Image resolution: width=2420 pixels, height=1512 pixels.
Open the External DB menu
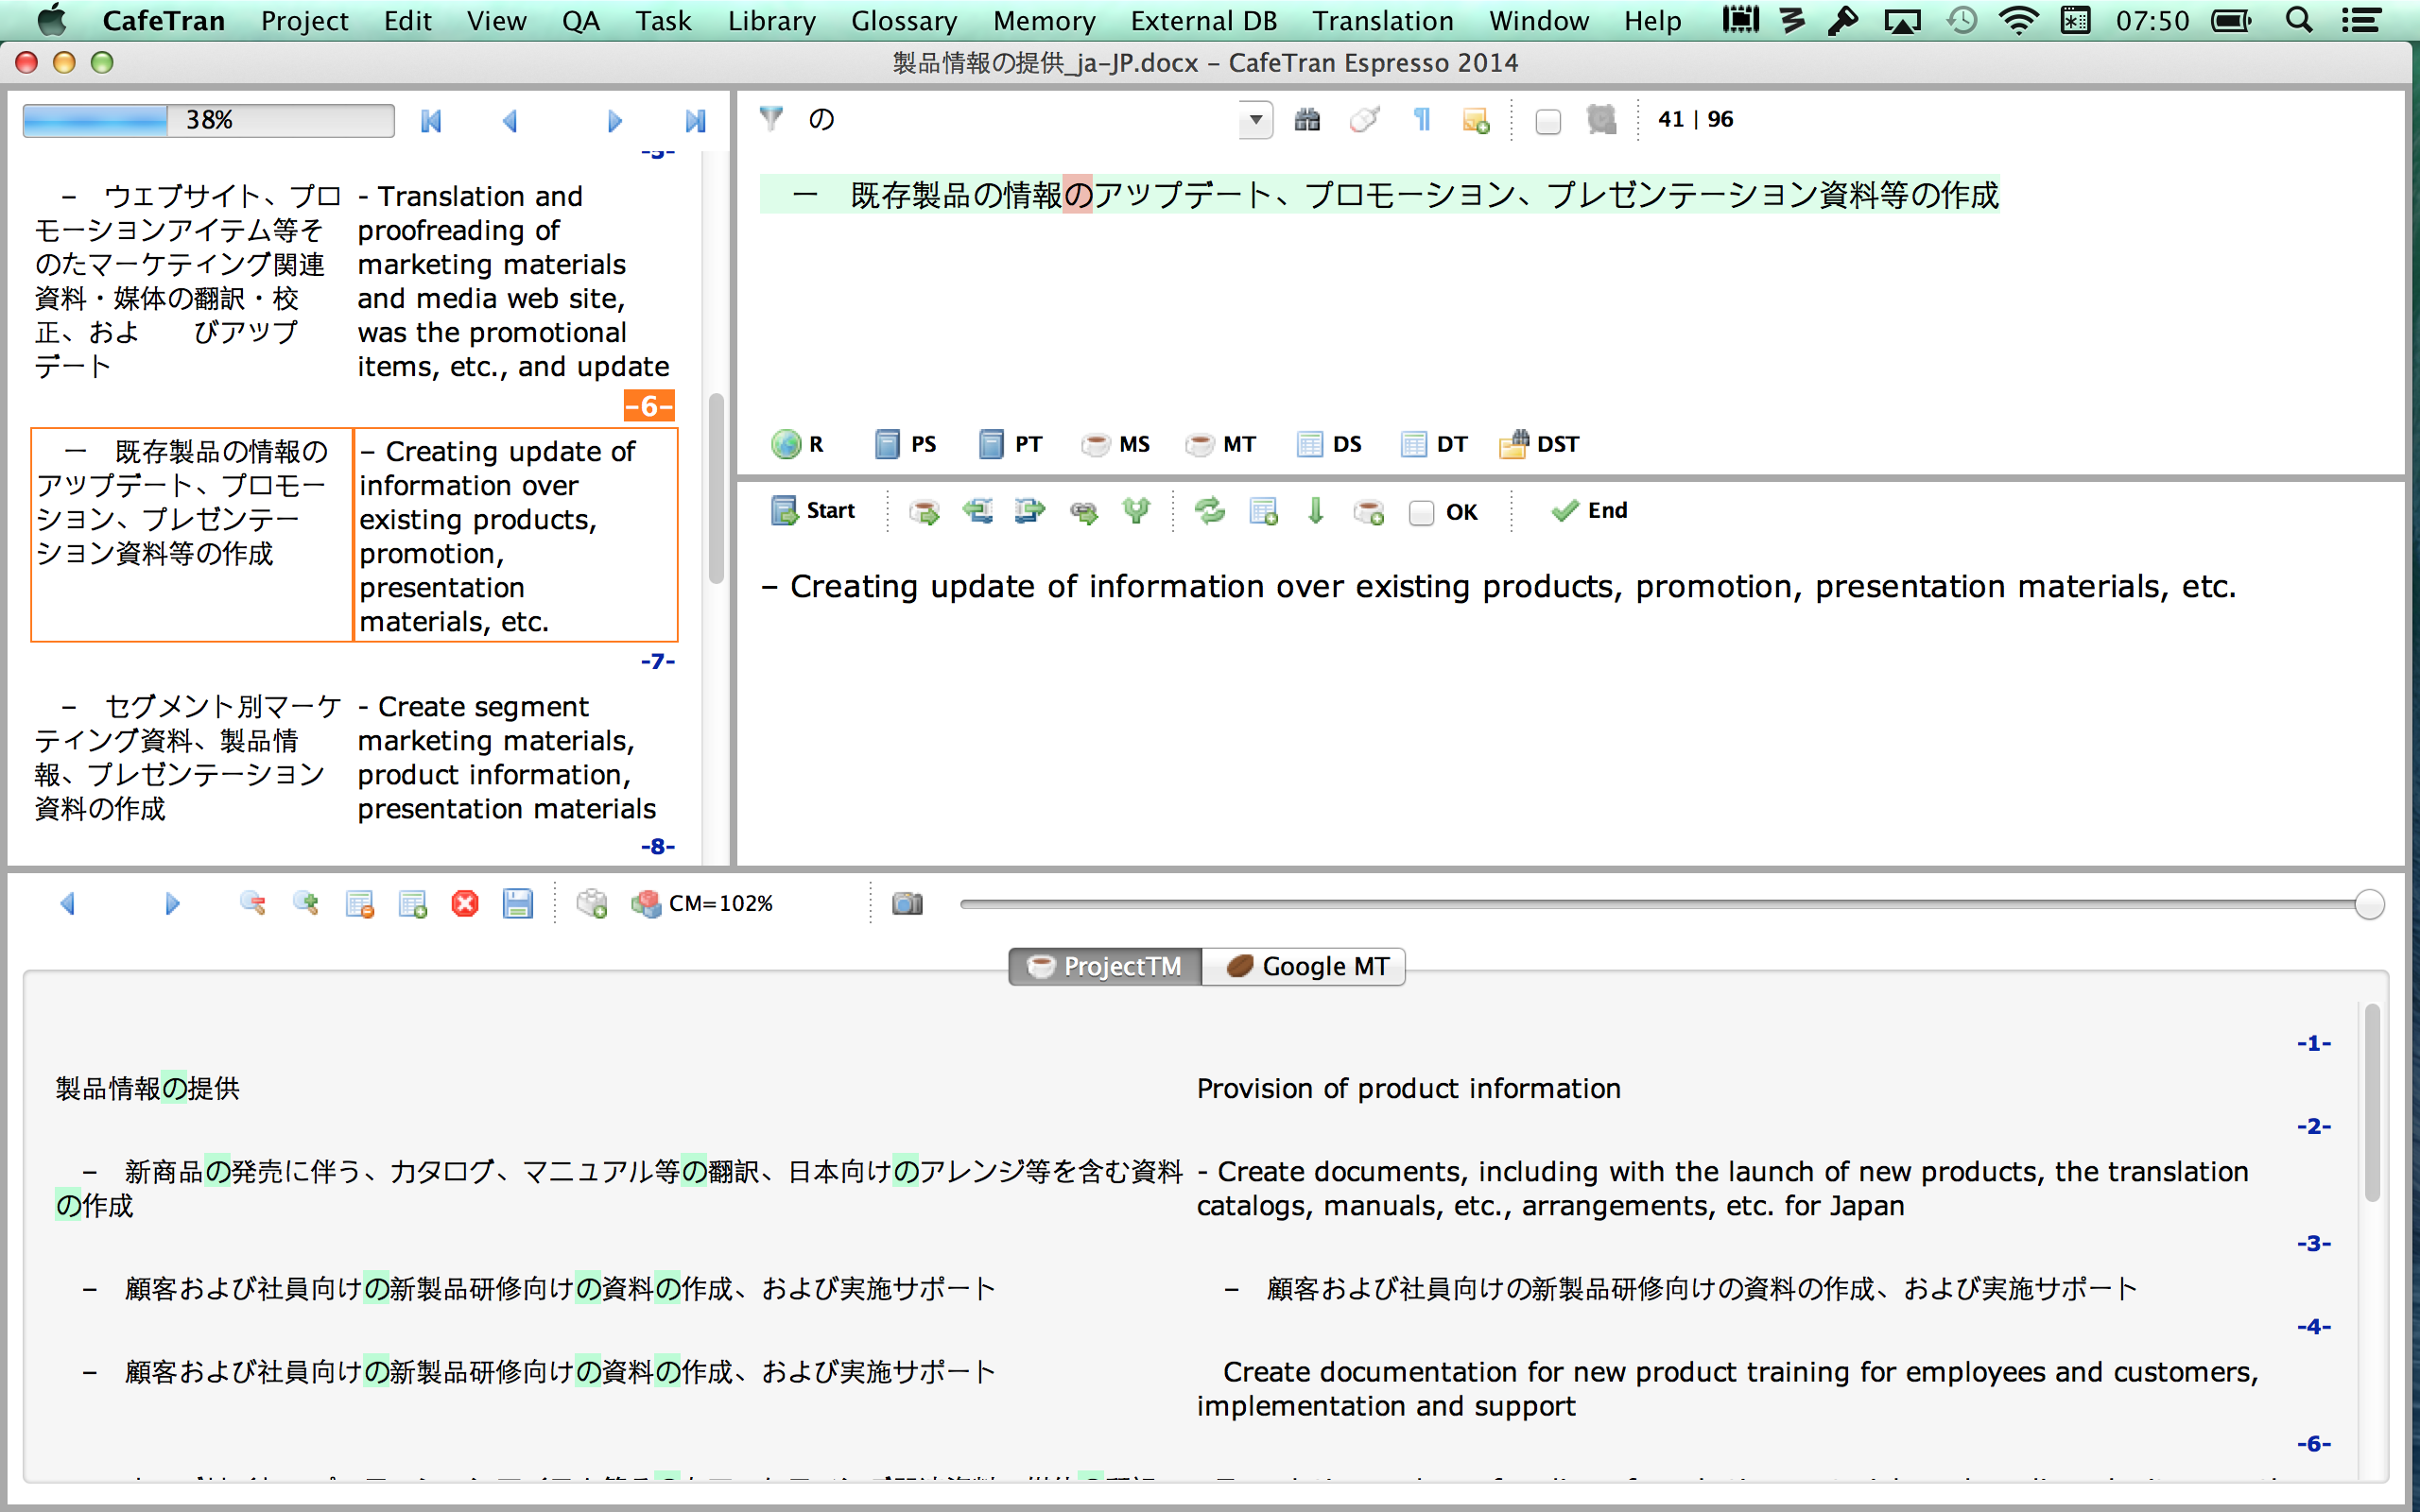pyautogui.click(x=1203, y=20)
